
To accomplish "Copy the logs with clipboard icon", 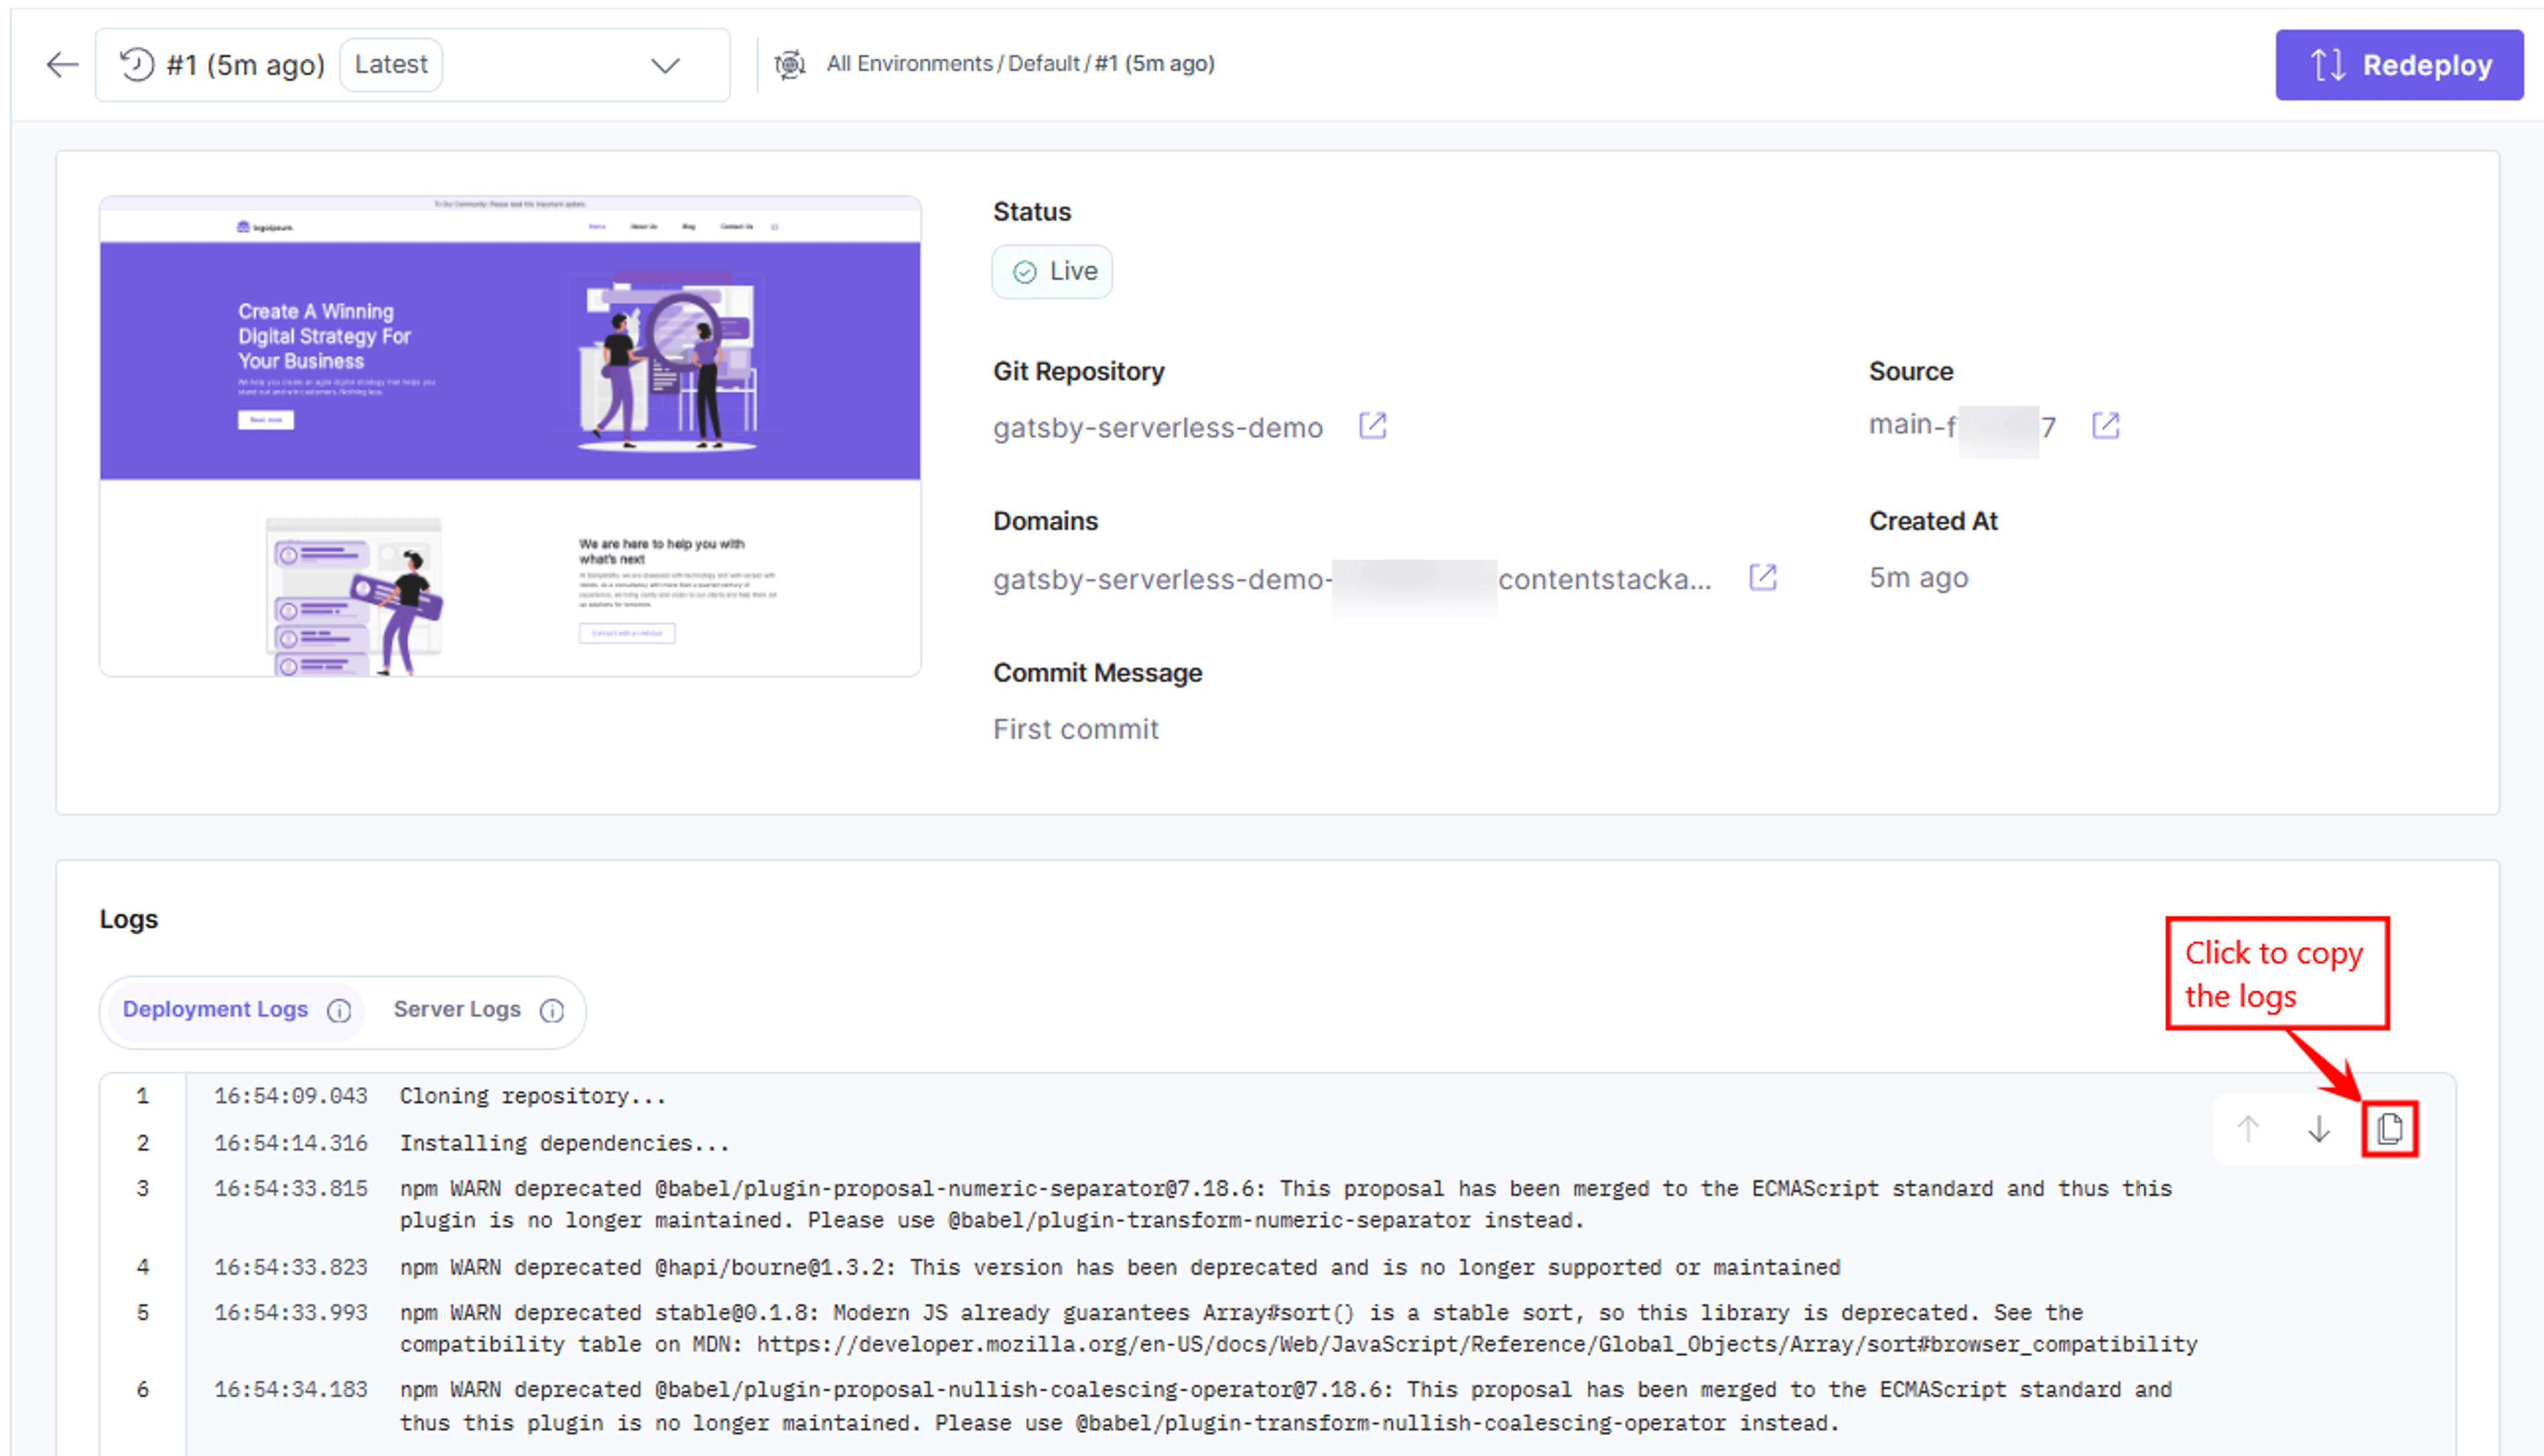I will [2391, 1129].
